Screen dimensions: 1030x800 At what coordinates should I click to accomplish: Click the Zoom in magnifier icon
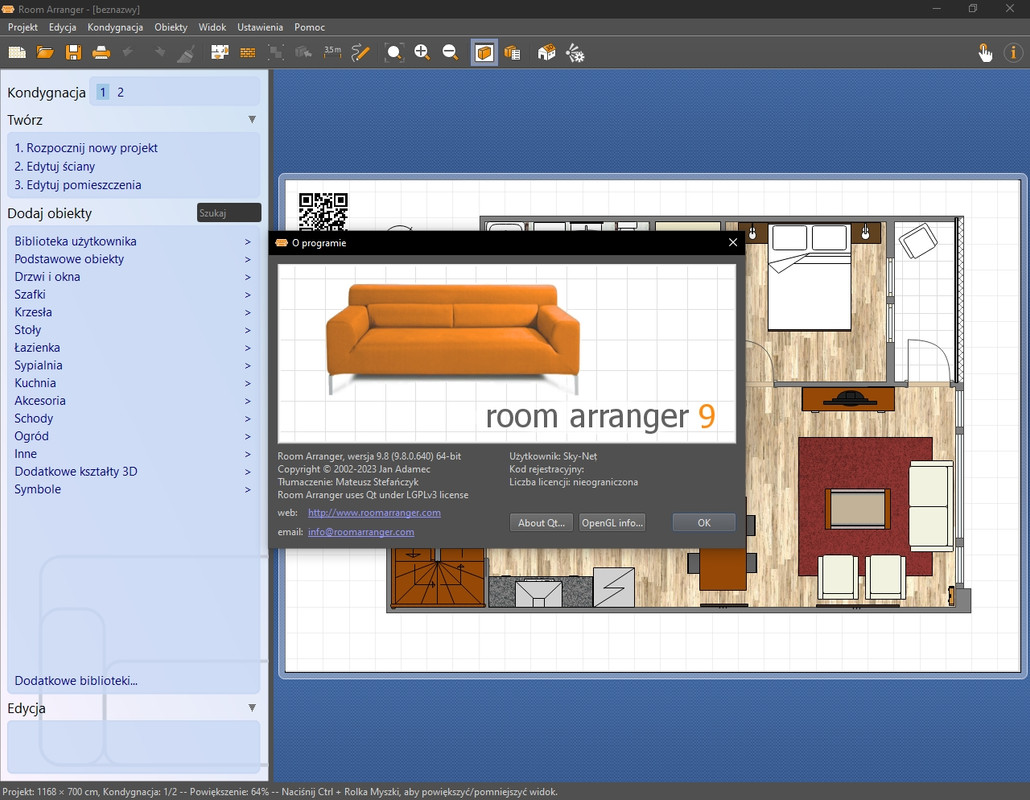[x=422, y=53]
